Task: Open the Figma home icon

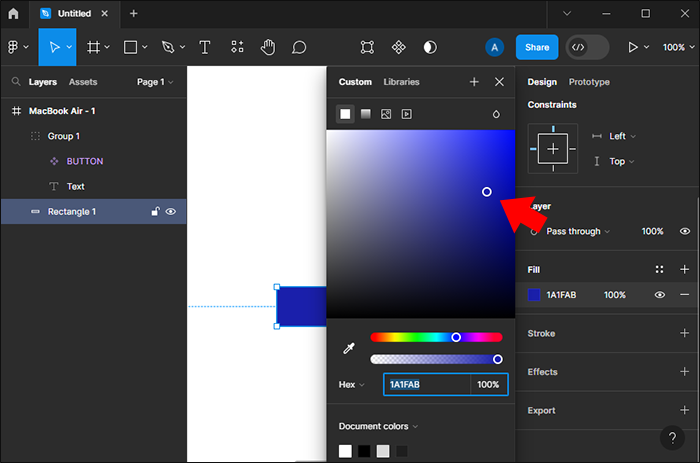Action: (13, 13)
